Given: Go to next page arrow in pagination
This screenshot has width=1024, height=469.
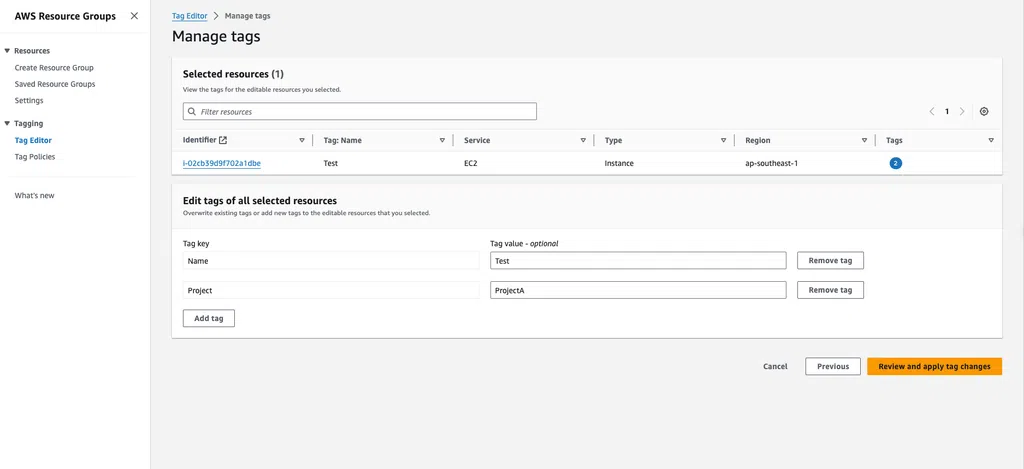Looking at the screenshot, I should tap(962, 112).
